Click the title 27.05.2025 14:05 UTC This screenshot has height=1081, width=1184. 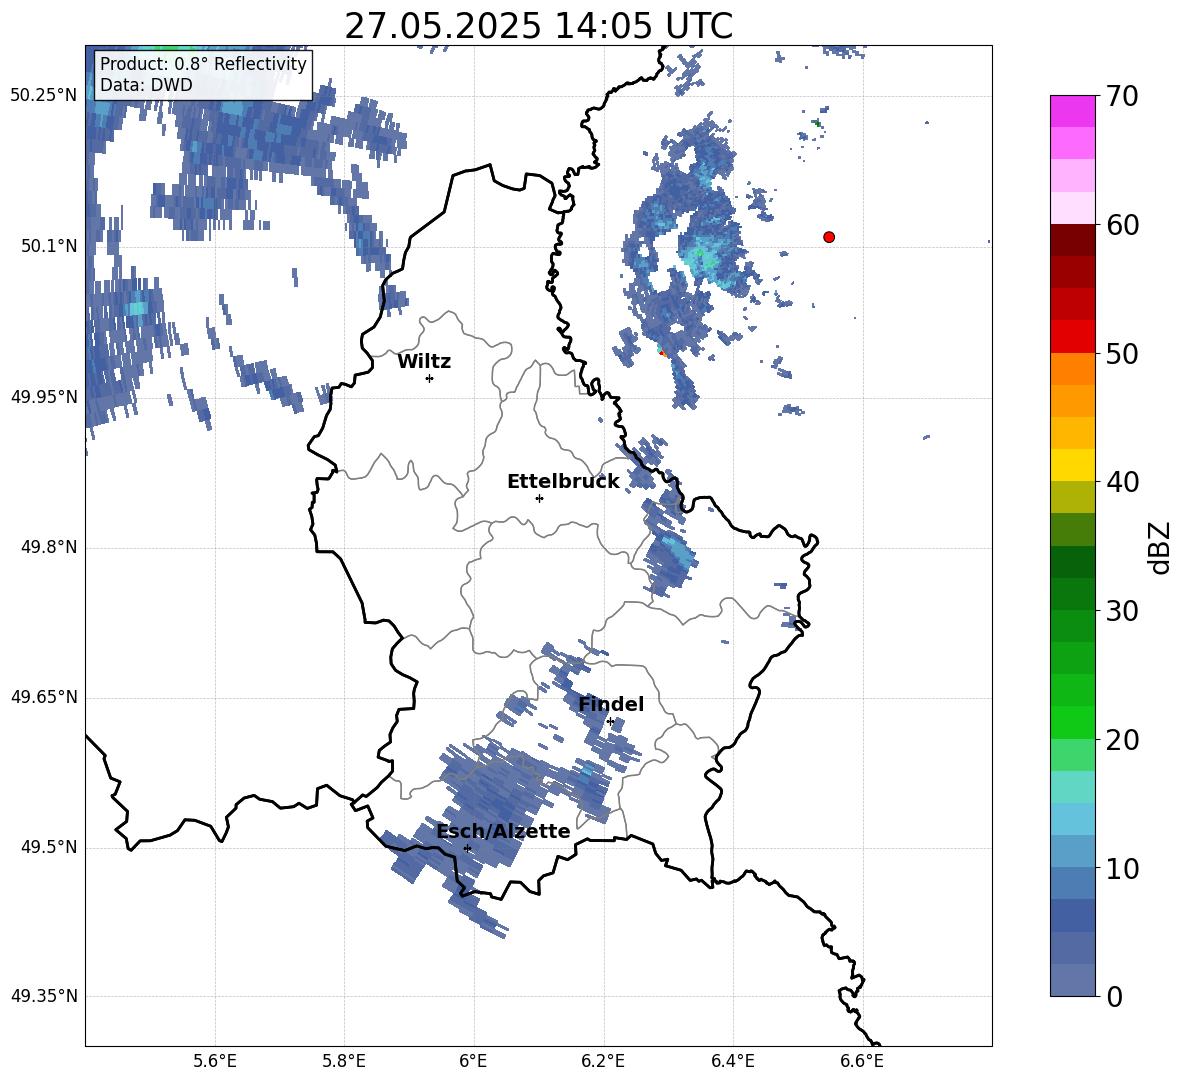(538, 26)
